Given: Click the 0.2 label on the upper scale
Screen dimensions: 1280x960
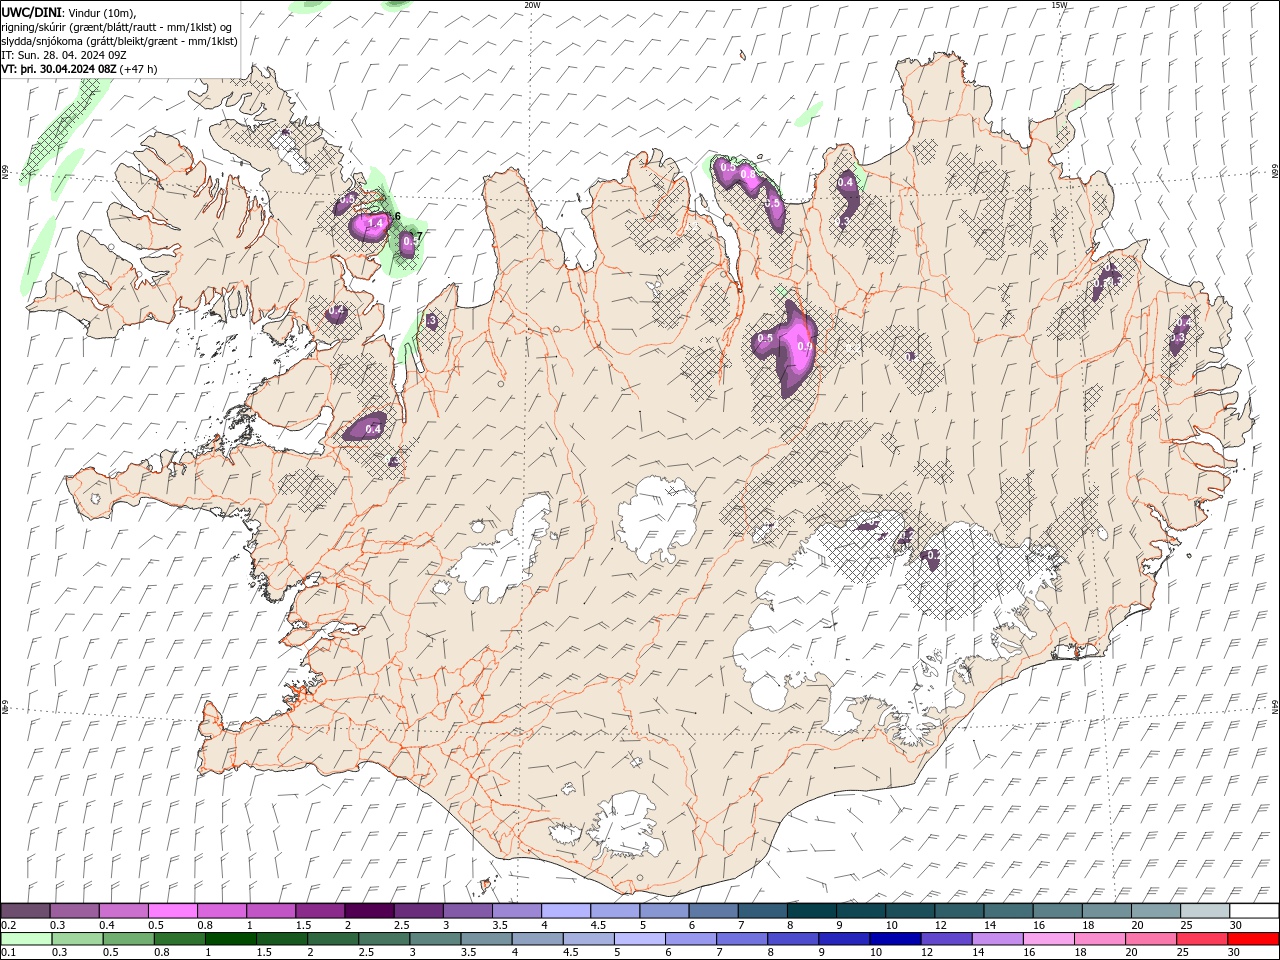Looking at the screenshot, I should [x=8, y=925].
